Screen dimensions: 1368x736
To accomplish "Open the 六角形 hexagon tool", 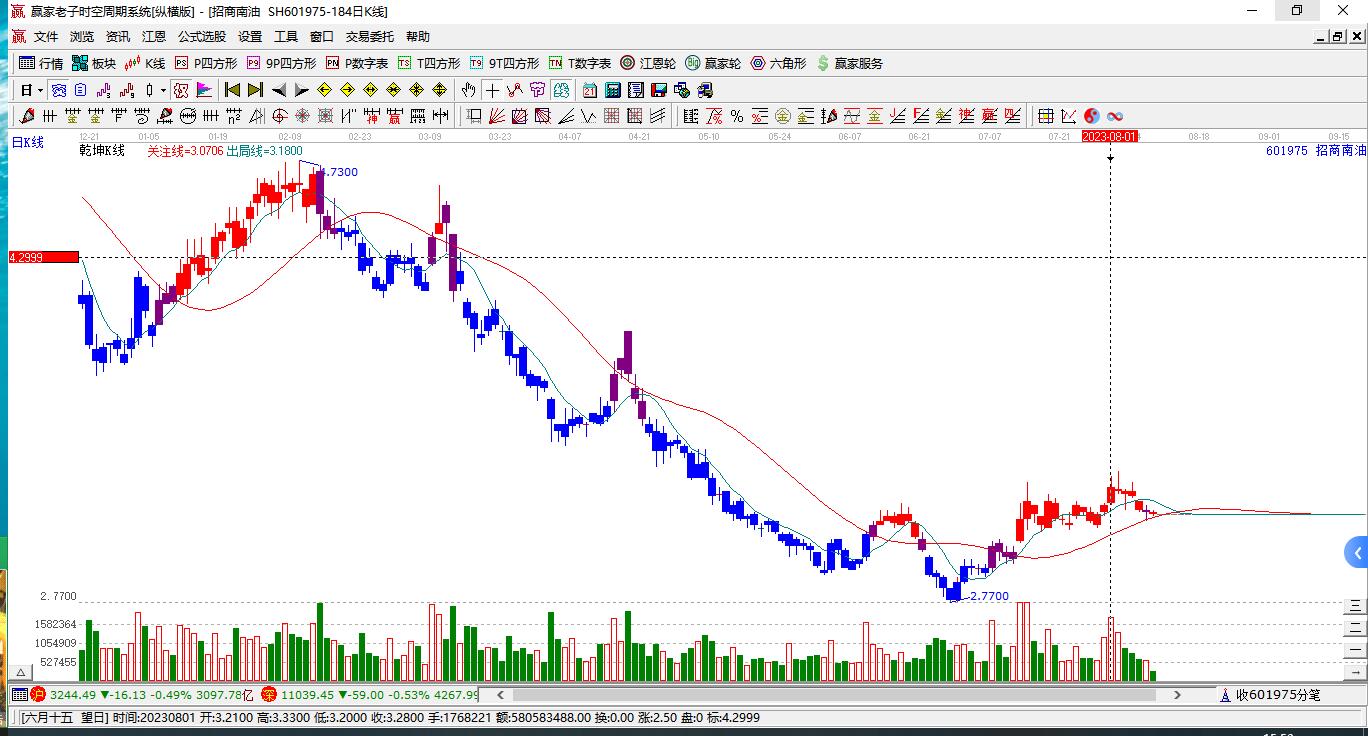I will point(779,63).
